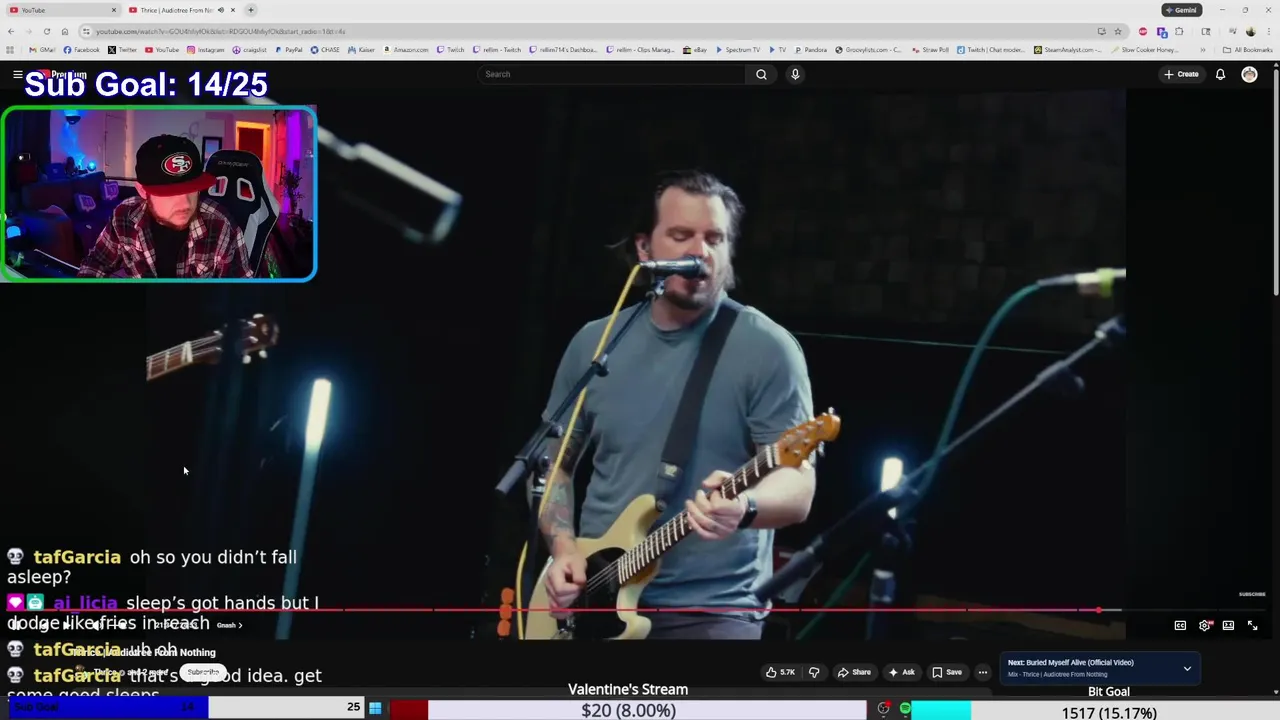Open Chrome profile avatar
Screen dimensions: 1280x720
point(1250,31)
